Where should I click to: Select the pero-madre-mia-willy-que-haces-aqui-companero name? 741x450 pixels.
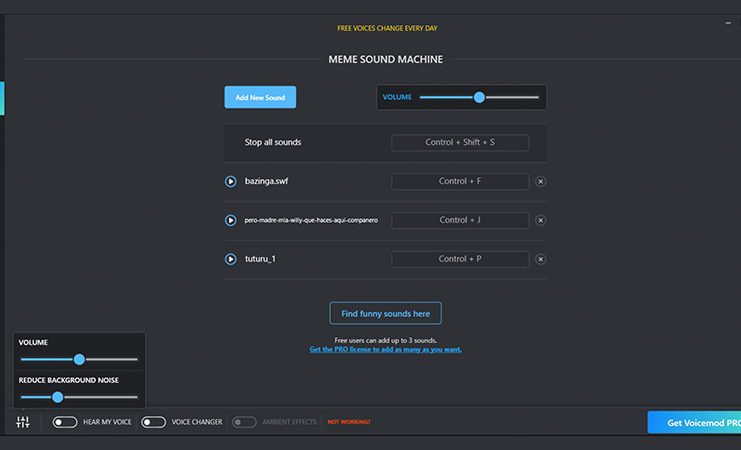311,220
